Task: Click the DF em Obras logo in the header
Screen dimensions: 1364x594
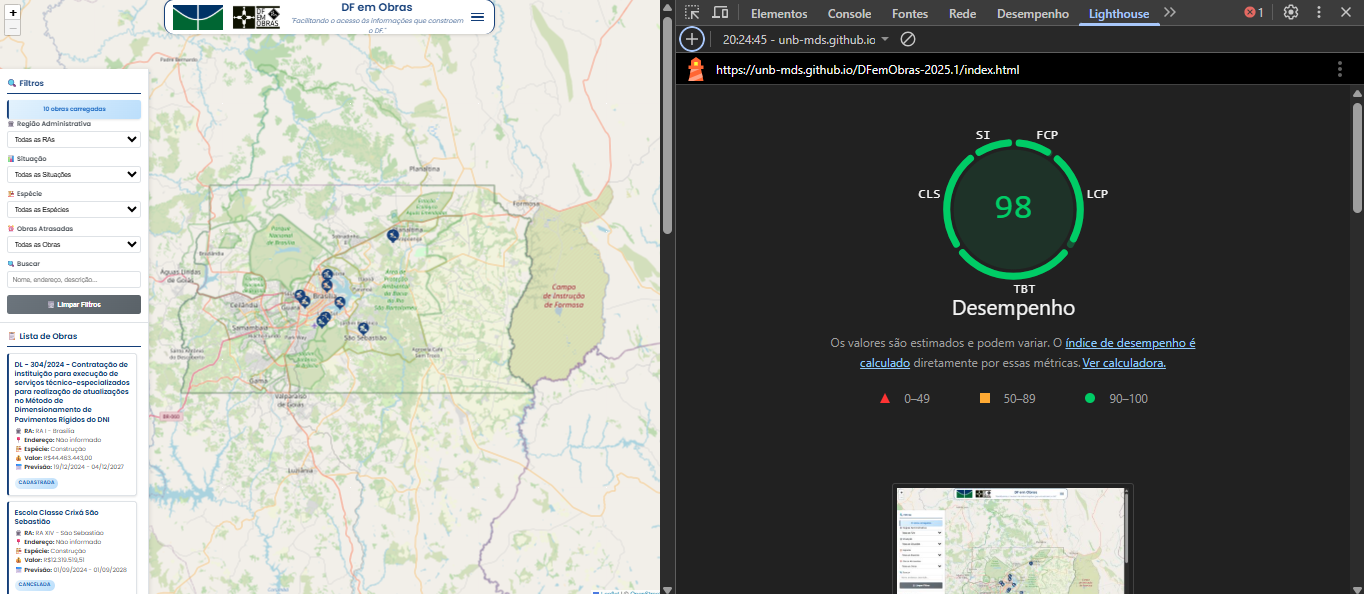Action: click(x=256, y=17)
